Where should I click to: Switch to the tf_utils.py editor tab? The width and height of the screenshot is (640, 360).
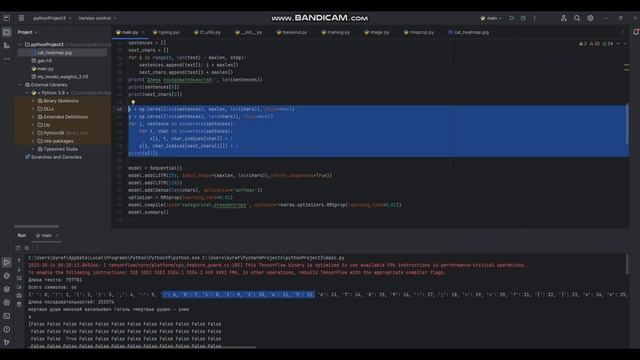207,32
